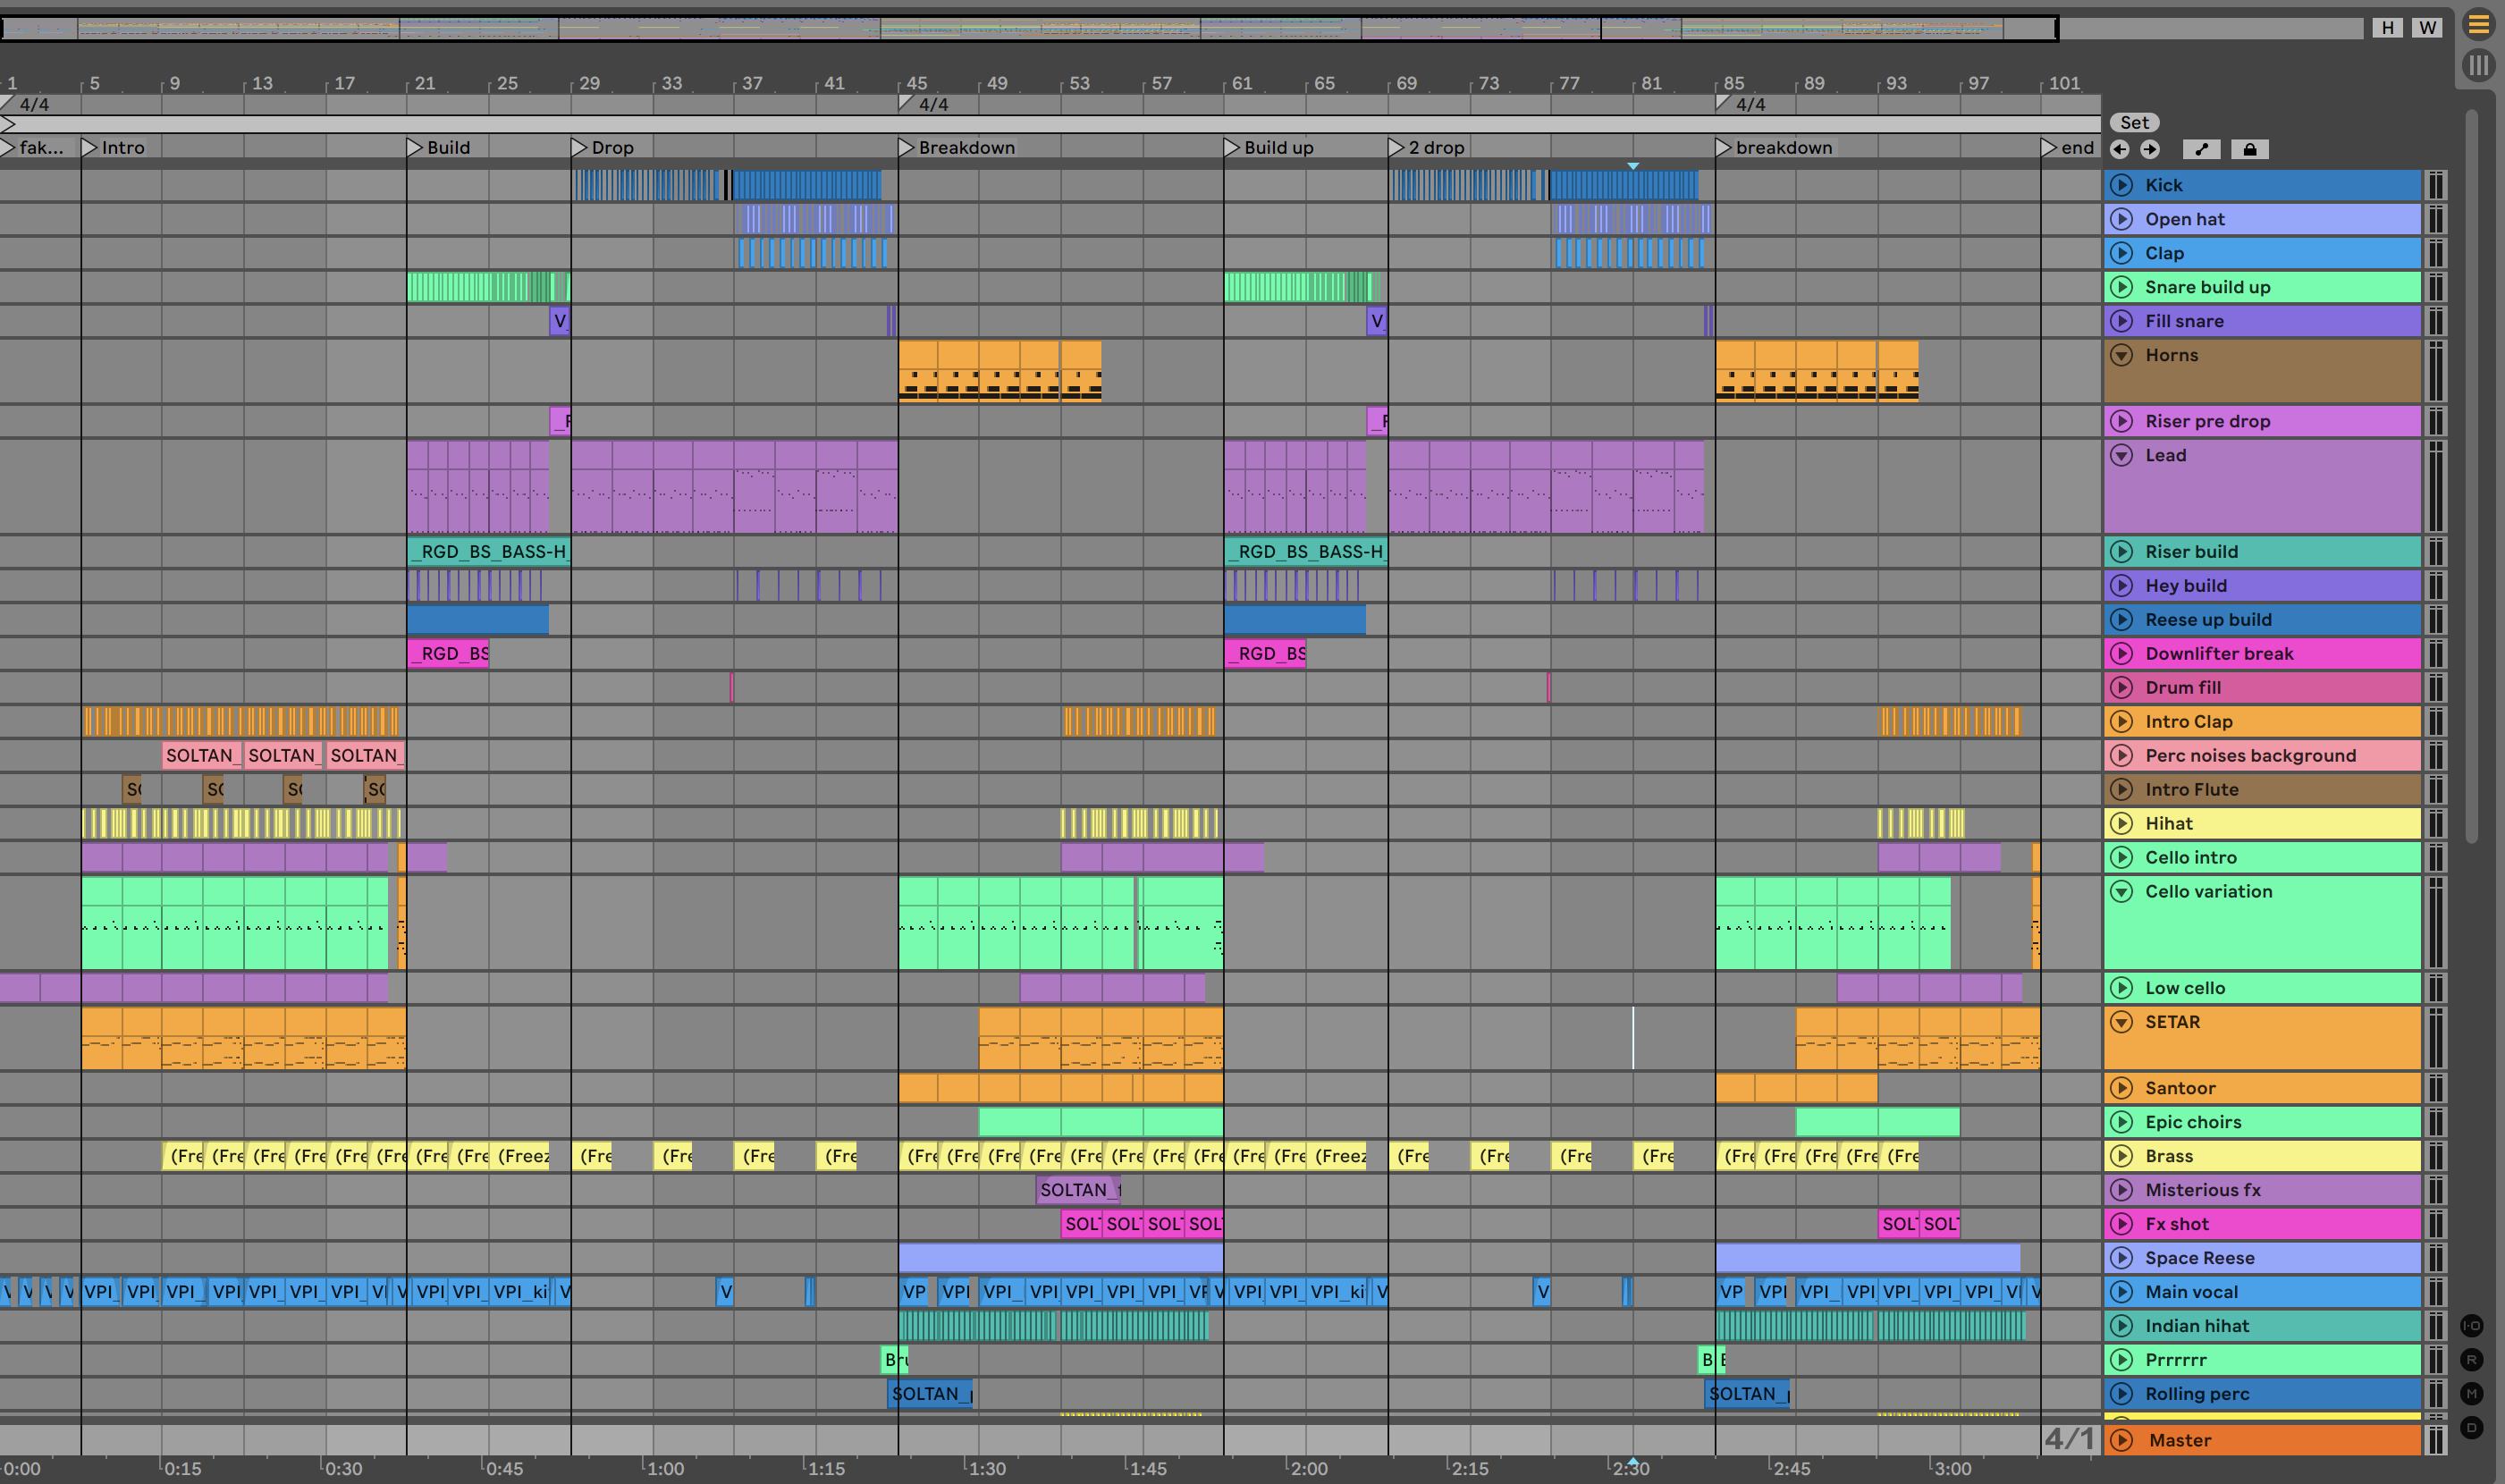Click the Set locator button
The image size is (2505, 1484).
pyautogui.click(x=2134, y=122)
